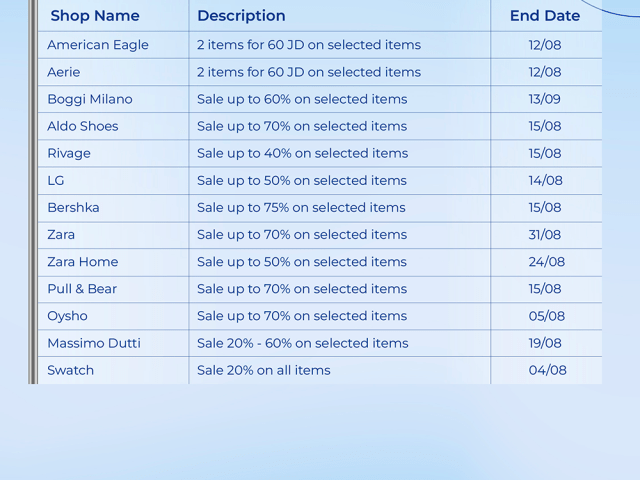Select the American Eagle shop name
Screen dimensions: 640x480
point(98,45)
